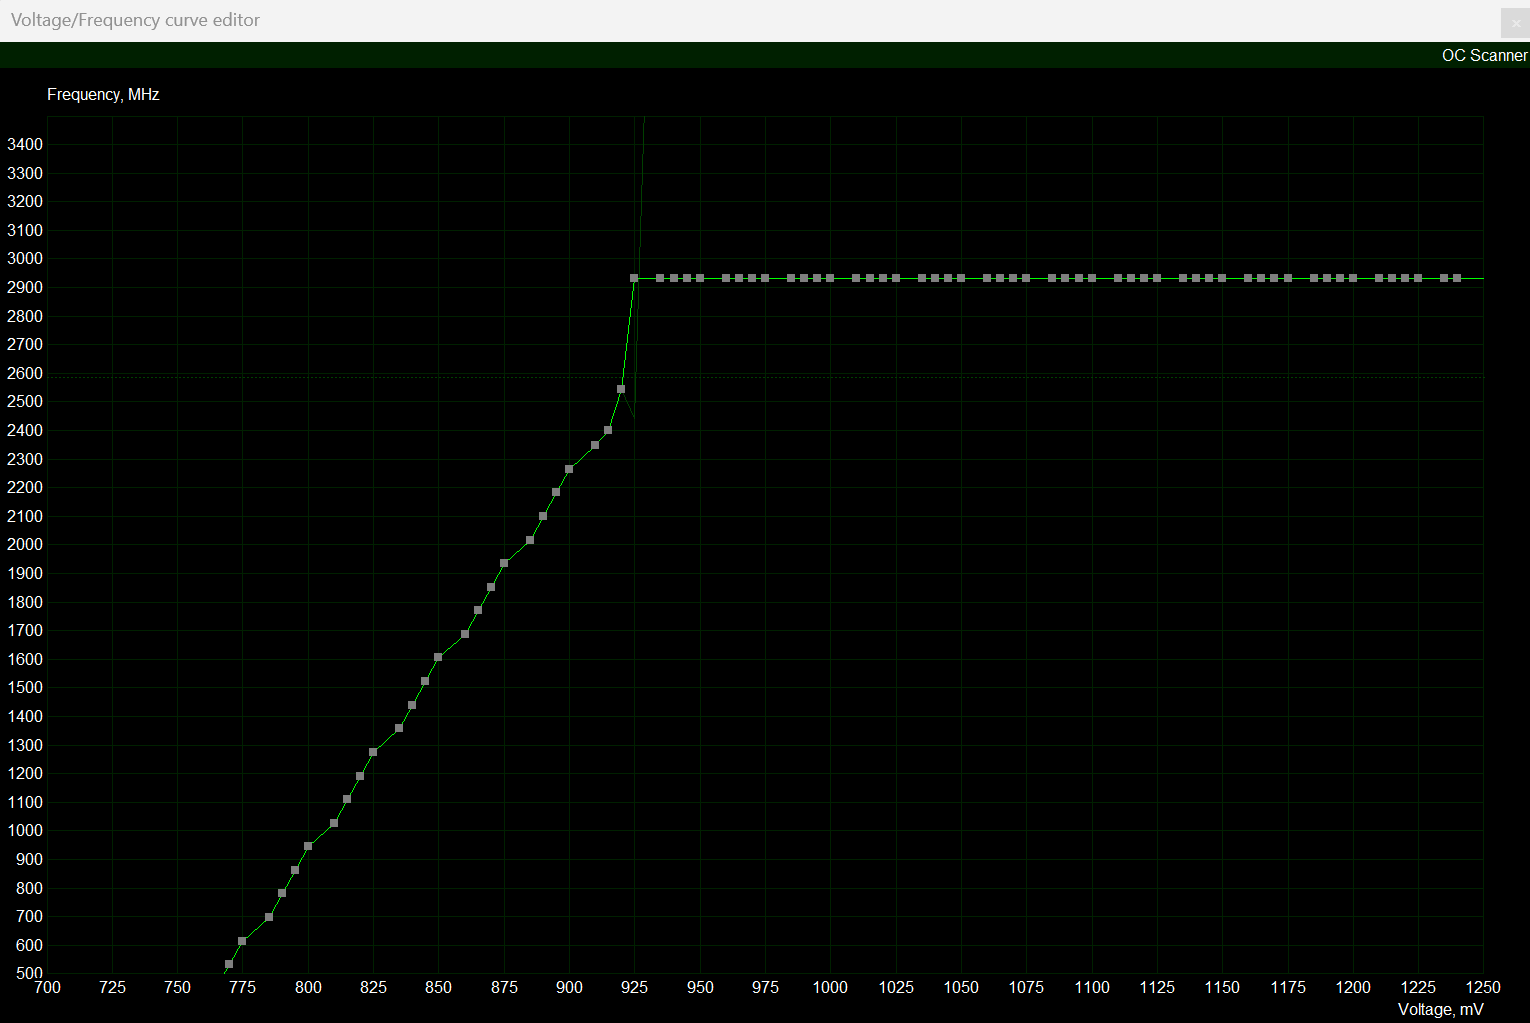The height and width of the screenshot is (1023, 1530).
Task: Click the OC Scanner button
Action: [x=1483, y=56]
